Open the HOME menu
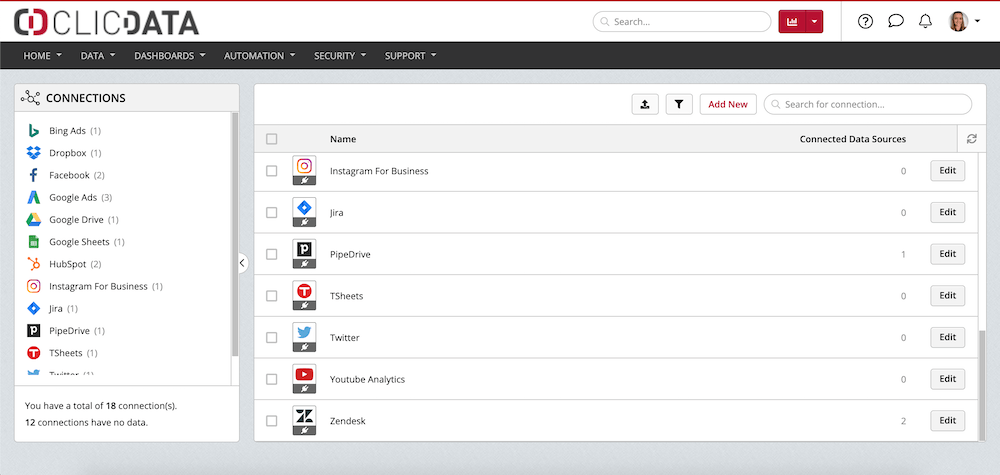The width and height of the screenshot is (1000, 475). tap(43, 55)
